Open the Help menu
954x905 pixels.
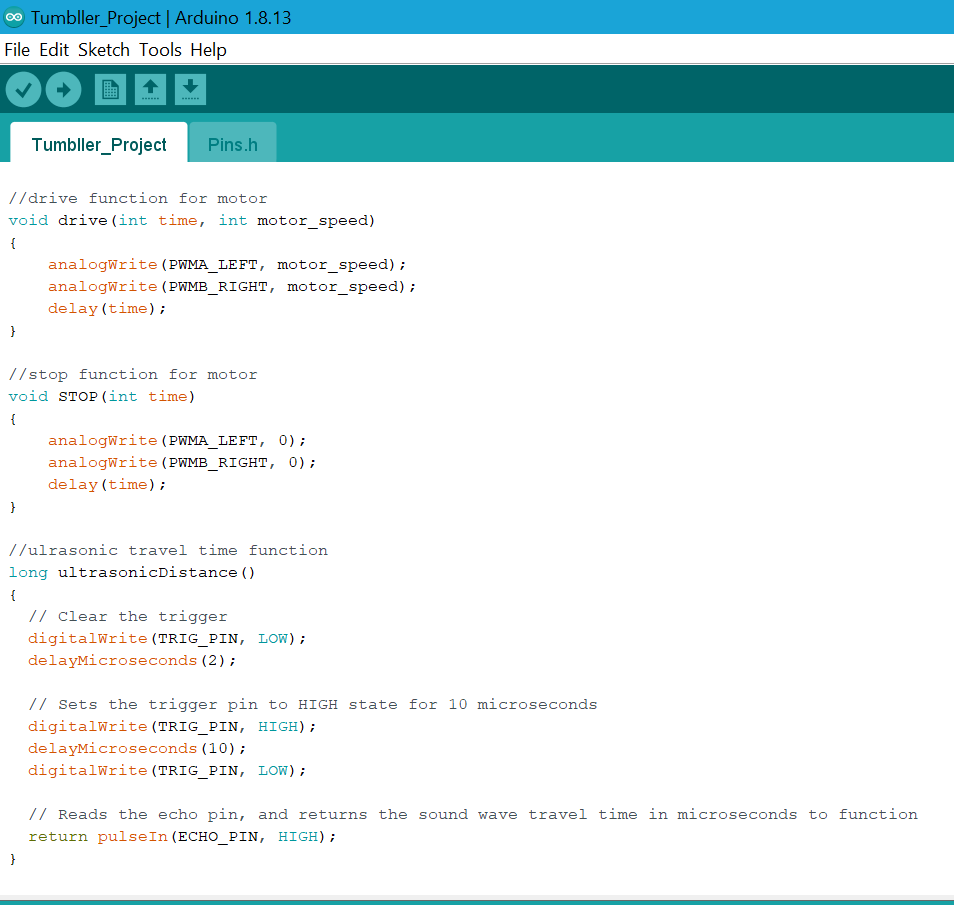pyautogui.click(x=209, y=50)
